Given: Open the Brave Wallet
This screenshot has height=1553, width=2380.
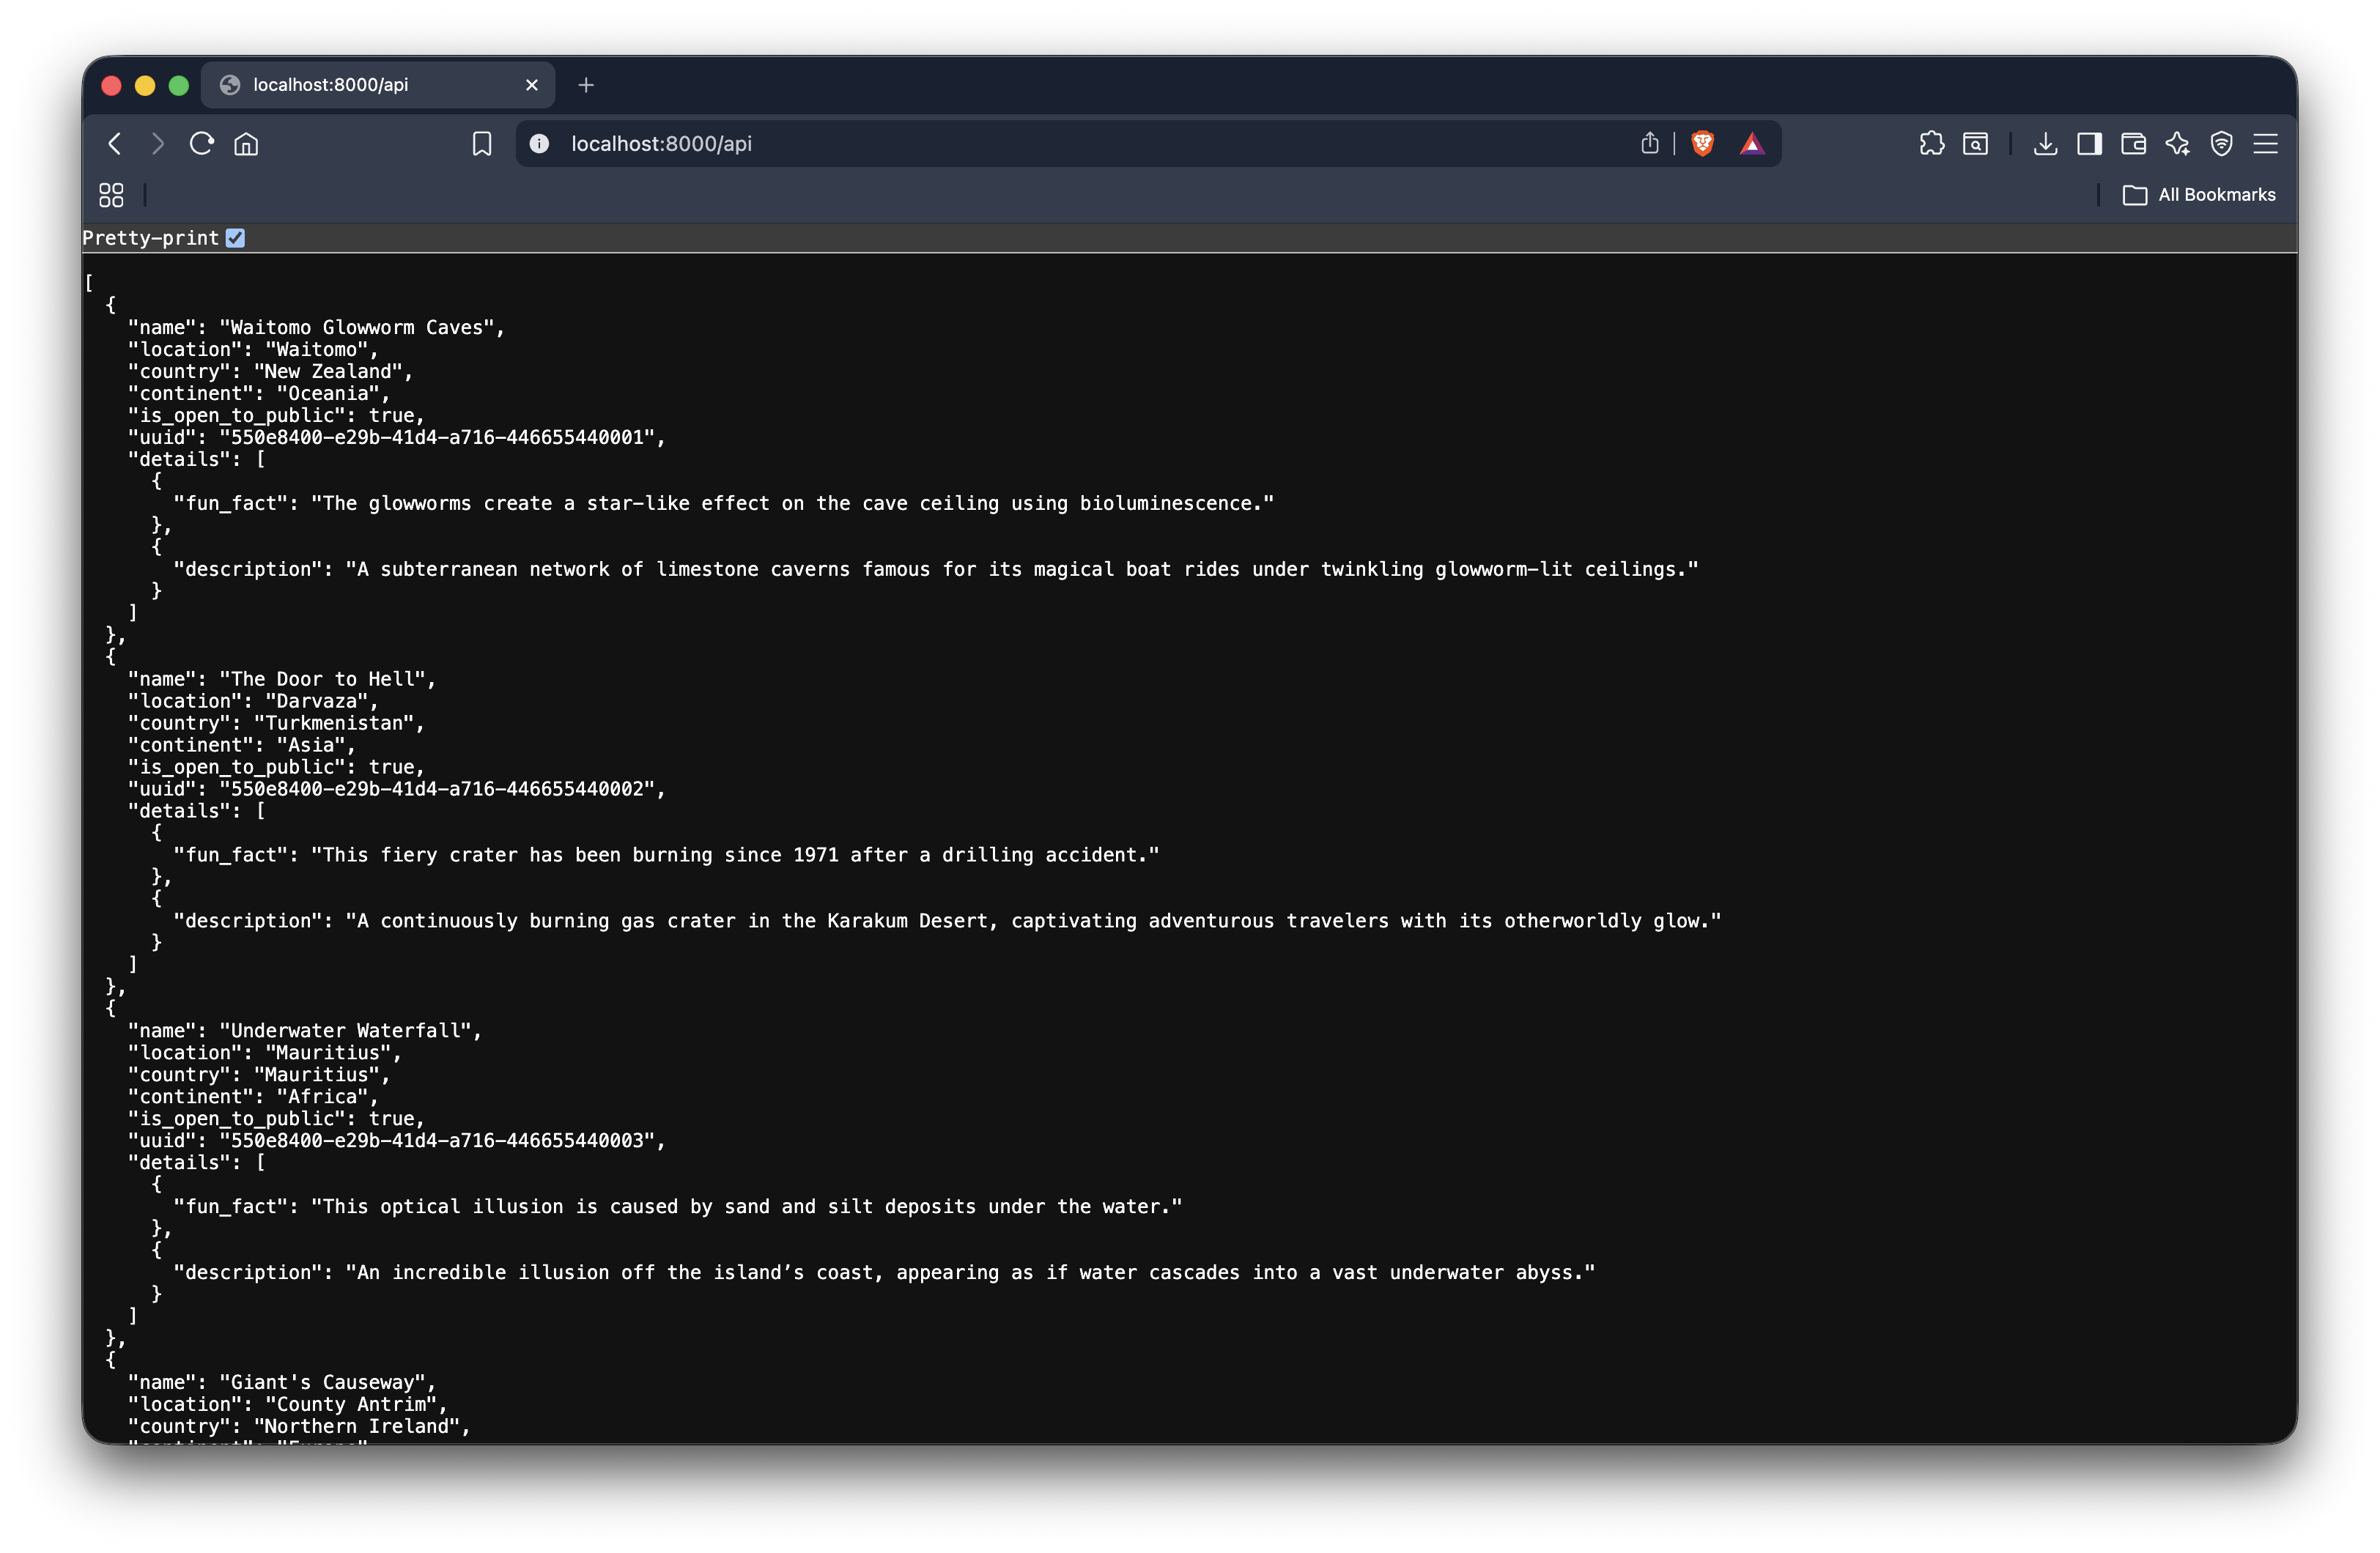Looking at the screenshot, I should pyautogui.click(x=2133, y=144).
